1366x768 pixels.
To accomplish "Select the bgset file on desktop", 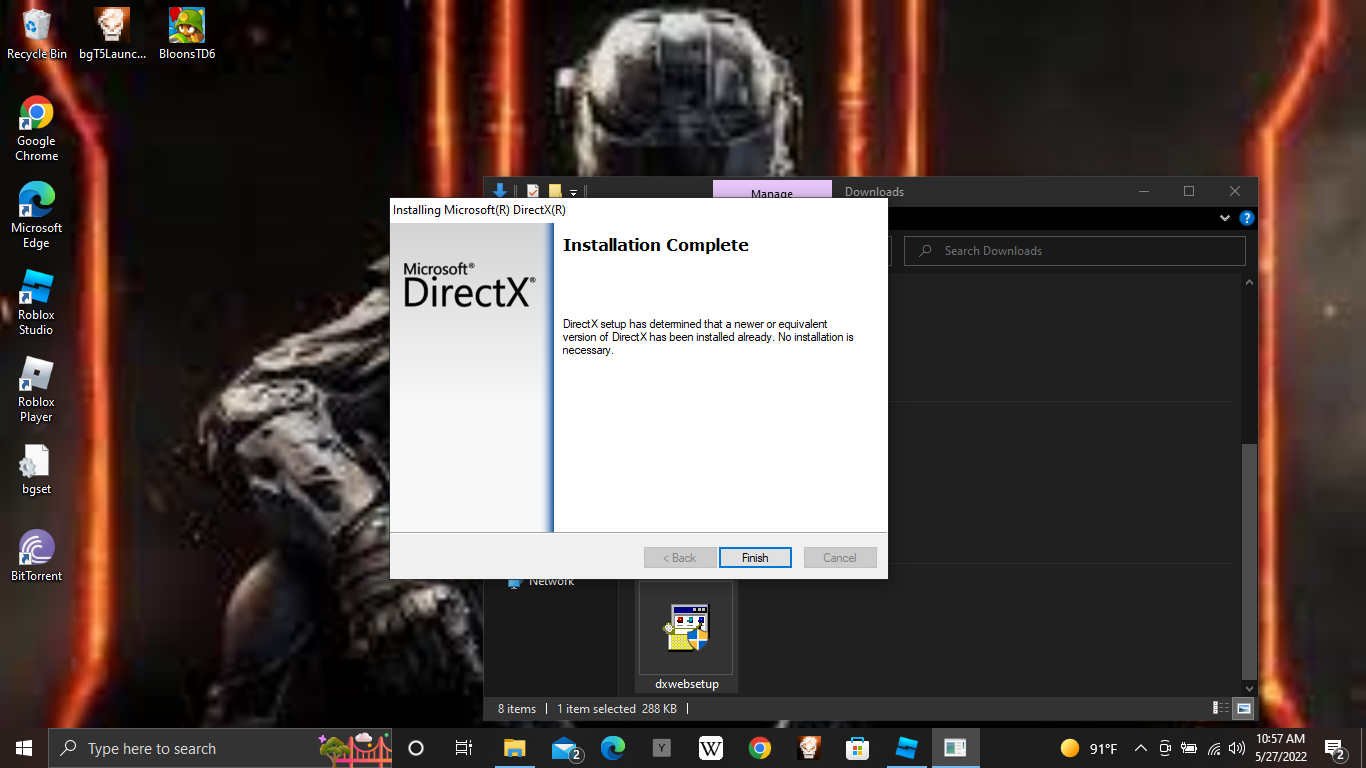I will pyautogui.click(x=37, y=469).
